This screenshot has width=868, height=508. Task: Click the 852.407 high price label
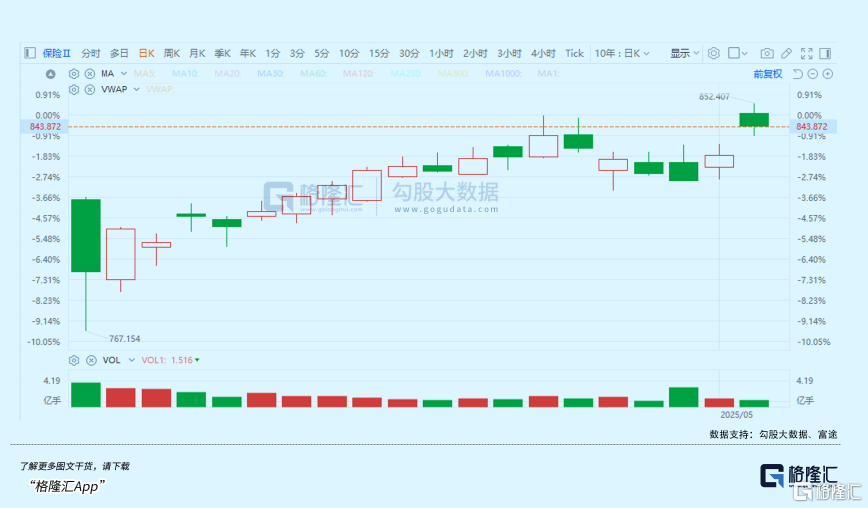pyautogui.click(x=714, y=97)
